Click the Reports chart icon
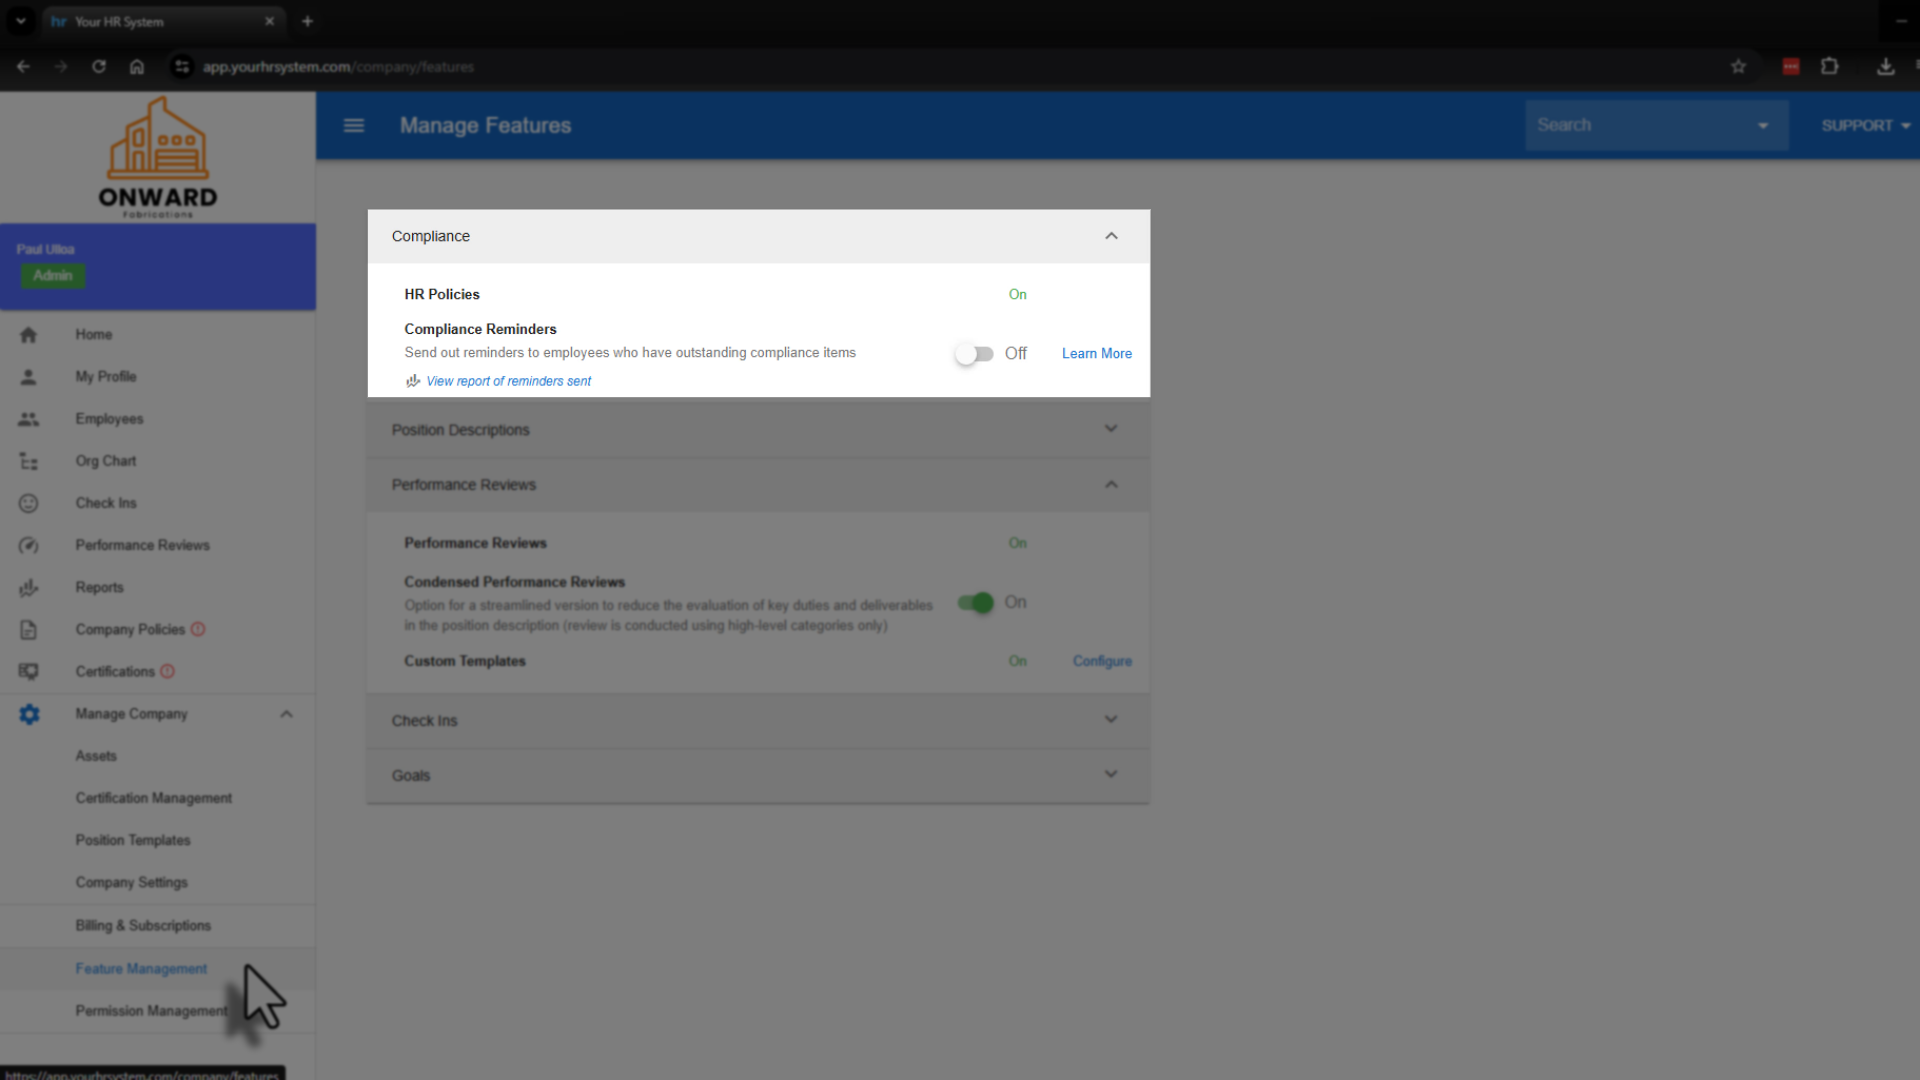The image size is (1920, 1080). pos(28,588)
